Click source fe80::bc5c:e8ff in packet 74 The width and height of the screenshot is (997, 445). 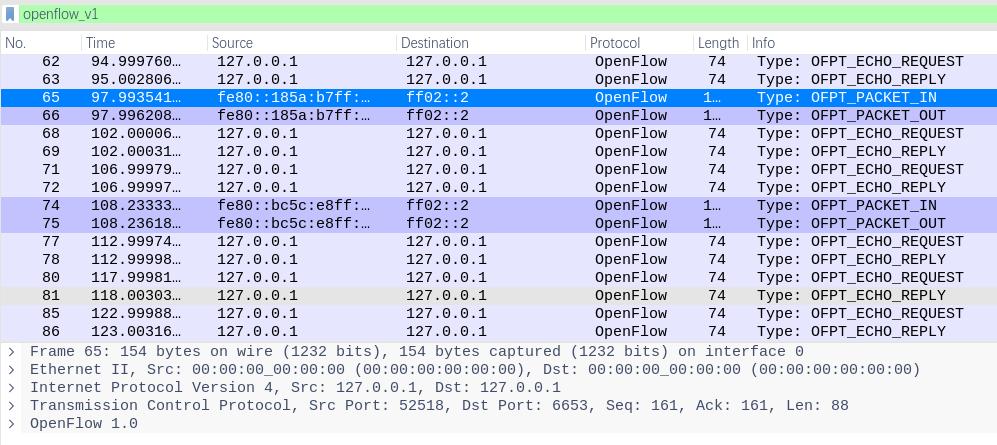pos(294,205)
